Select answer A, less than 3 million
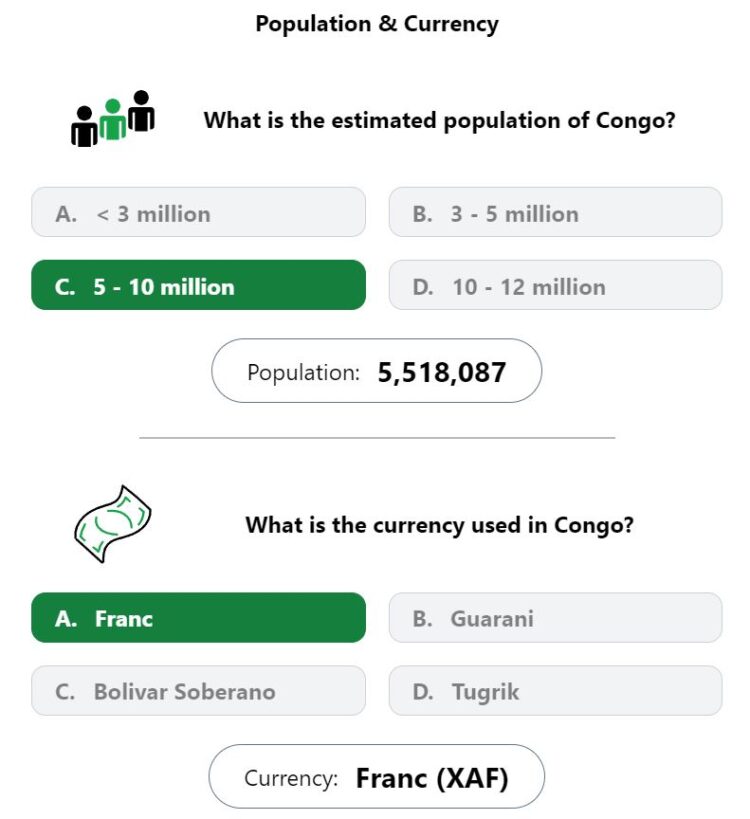 pos(198,212)
